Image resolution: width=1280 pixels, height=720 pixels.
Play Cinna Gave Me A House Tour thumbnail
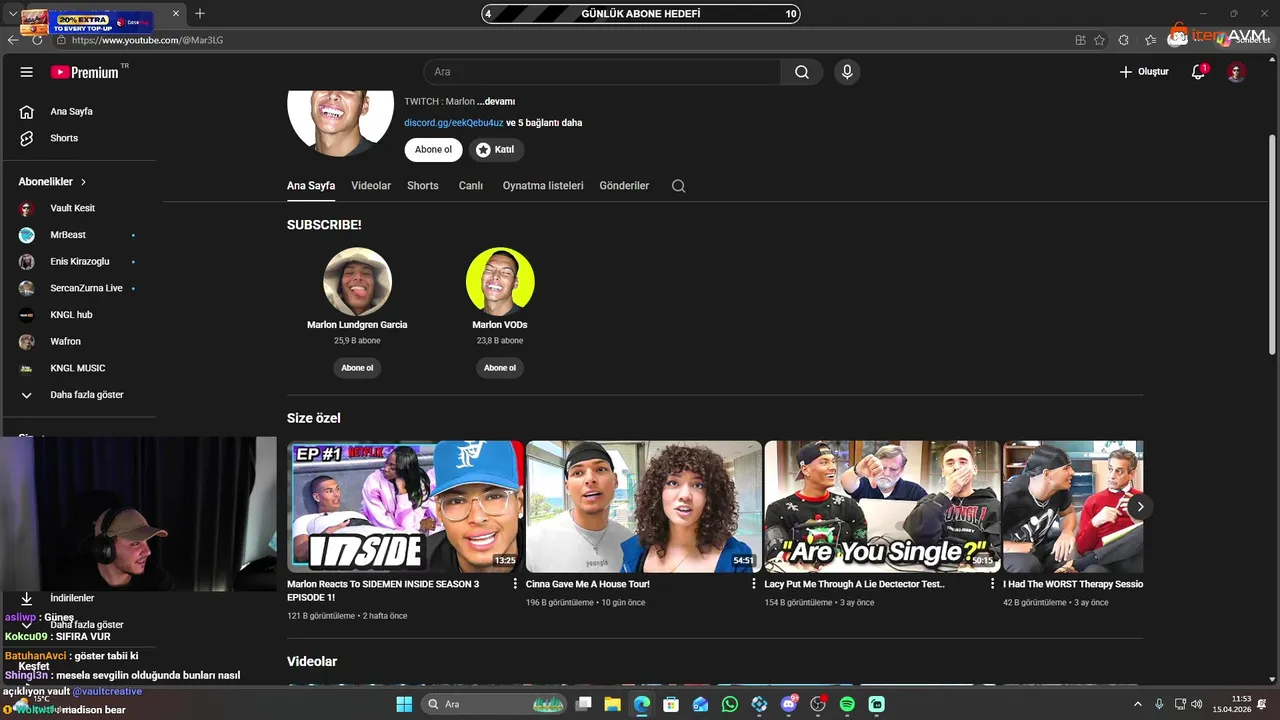coord(644,507)
